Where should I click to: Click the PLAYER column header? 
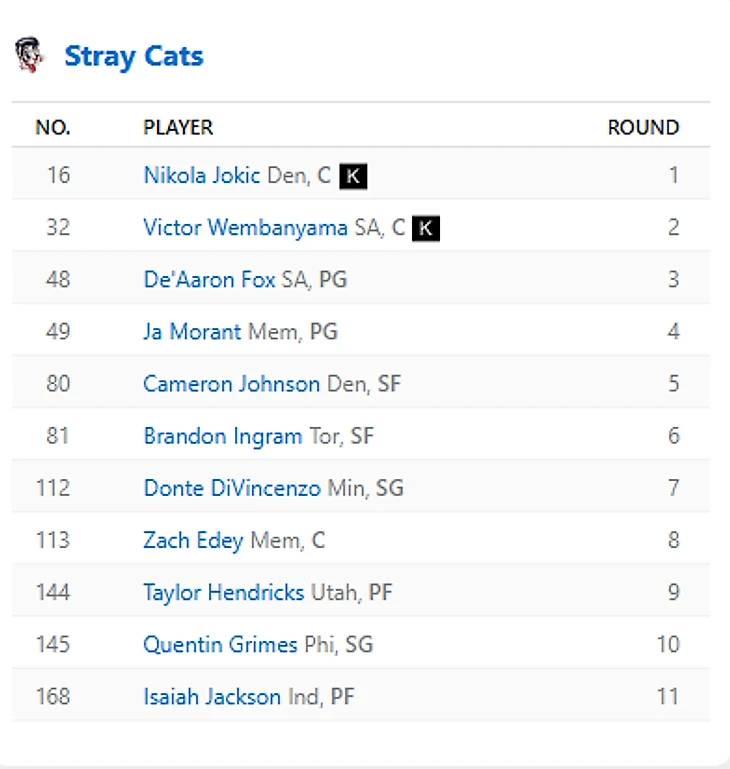pyautogui.click(x=178, y=128)
